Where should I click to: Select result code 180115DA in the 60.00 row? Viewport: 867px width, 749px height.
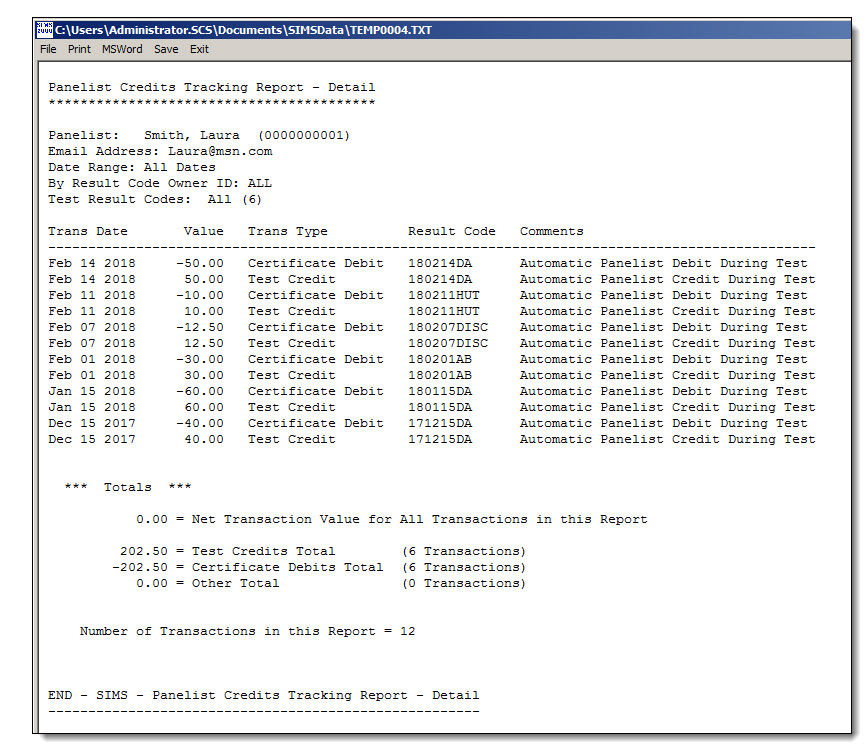440,408
